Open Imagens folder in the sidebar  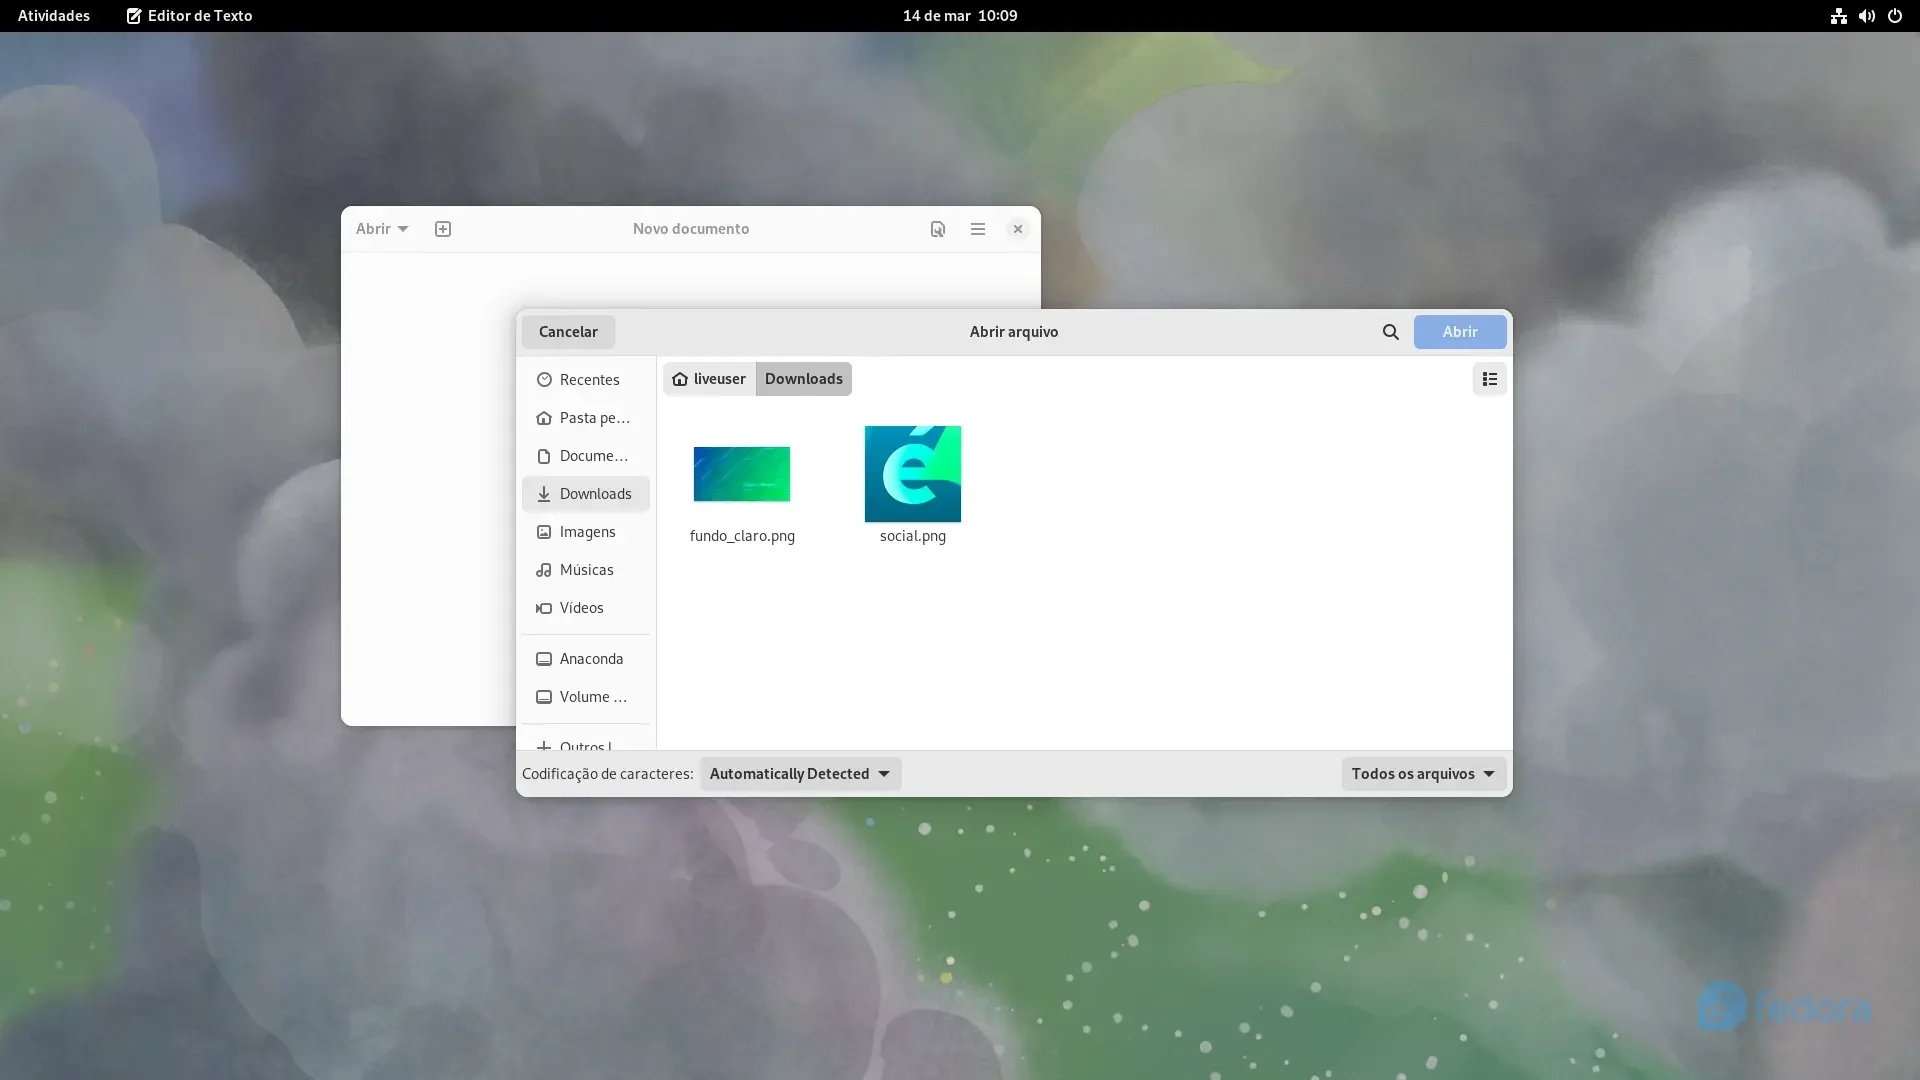(x=586, y=532)
